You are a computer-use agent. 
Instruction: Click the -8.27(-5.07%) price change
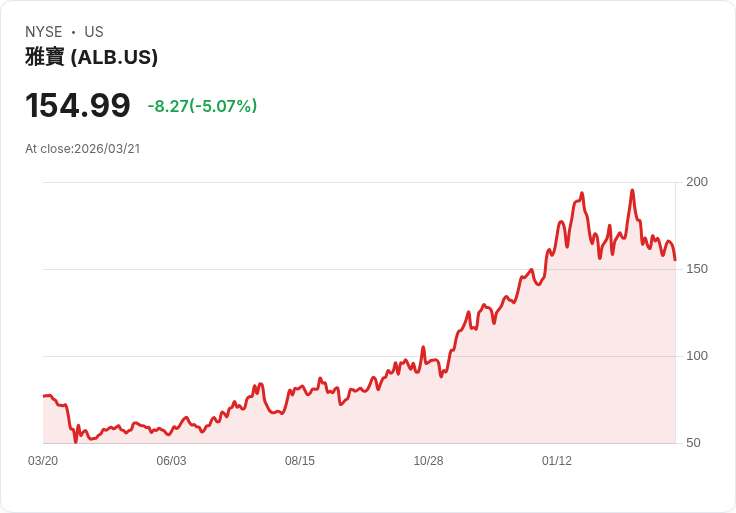(x=202, y=106)
